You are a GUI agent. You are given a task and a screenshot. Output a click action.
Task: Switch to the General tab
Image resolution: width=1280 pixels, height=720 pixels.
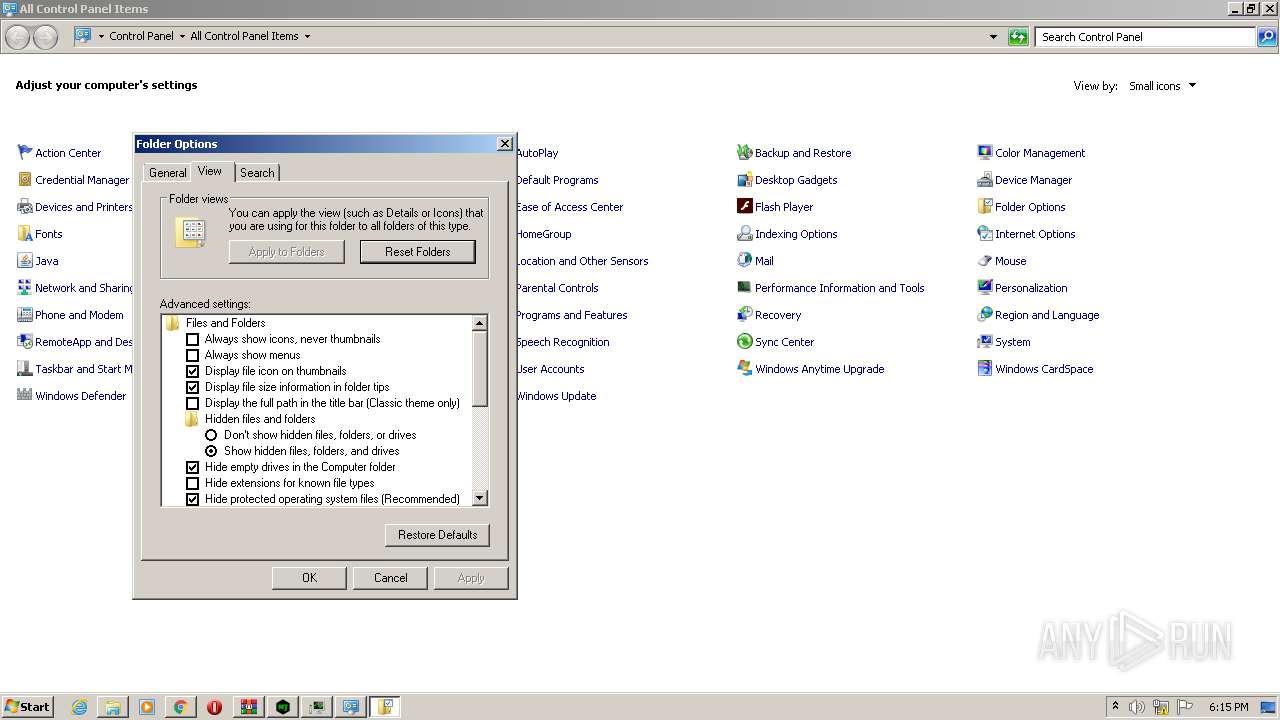pos(168,173)
